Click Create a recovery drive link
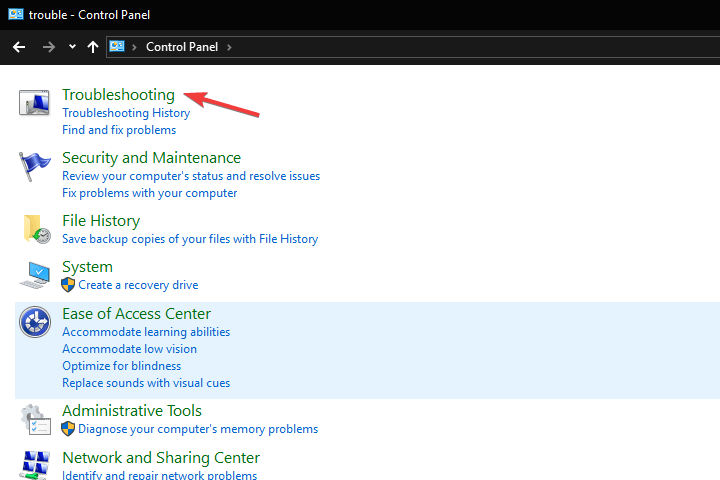720x480 pixels. [x=138, y=285]
